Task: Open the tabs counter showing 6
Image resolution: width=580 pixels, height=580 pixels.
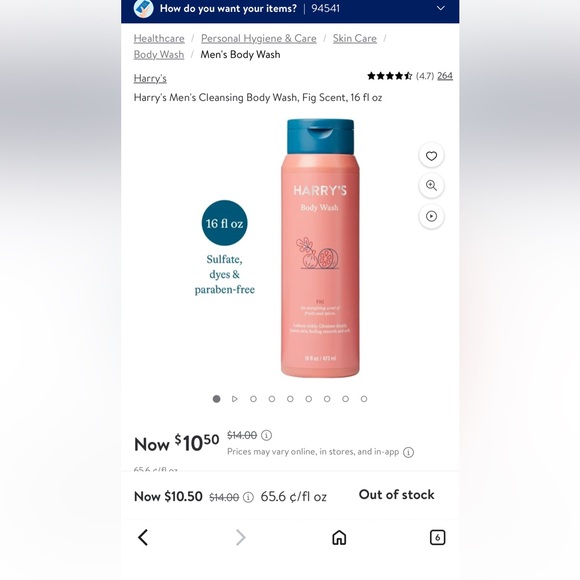Action: (437, 537)
